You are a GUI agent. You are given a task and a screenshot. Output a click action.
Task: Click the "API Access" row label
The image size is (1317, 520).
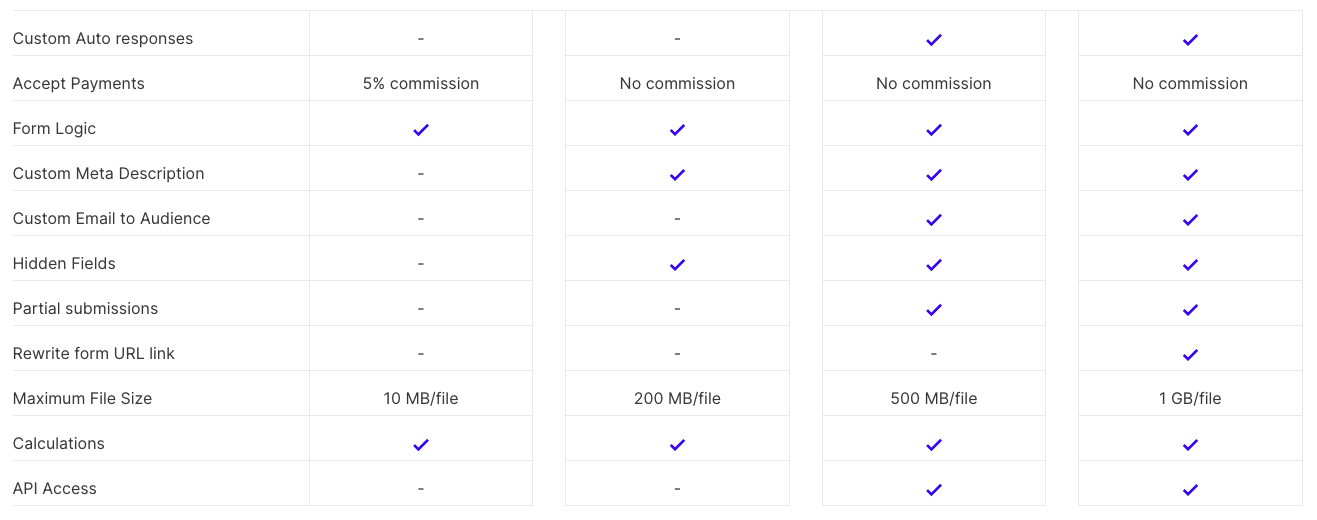click(x=55, y=488)
